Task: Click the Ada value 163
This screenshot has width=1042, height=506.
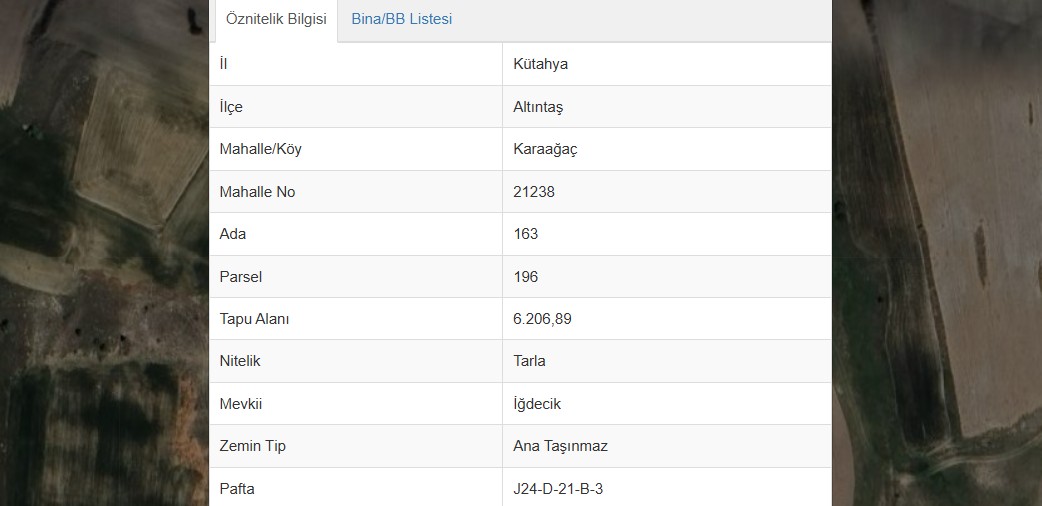Action: pos(526,234)
